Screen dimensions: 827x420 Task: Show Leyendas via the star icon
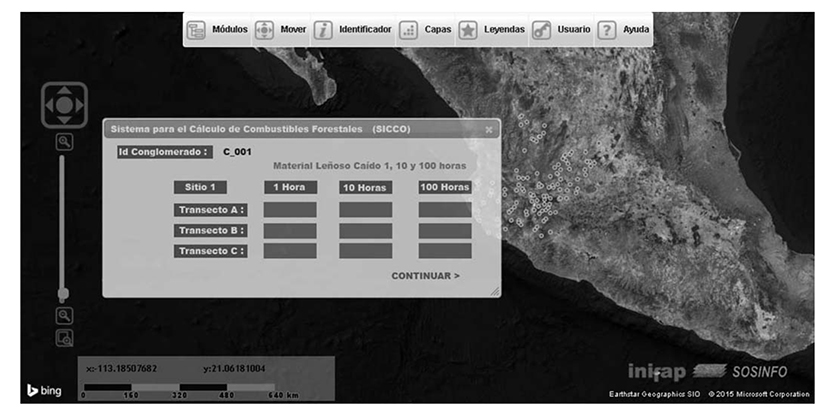tap(468, 30)
